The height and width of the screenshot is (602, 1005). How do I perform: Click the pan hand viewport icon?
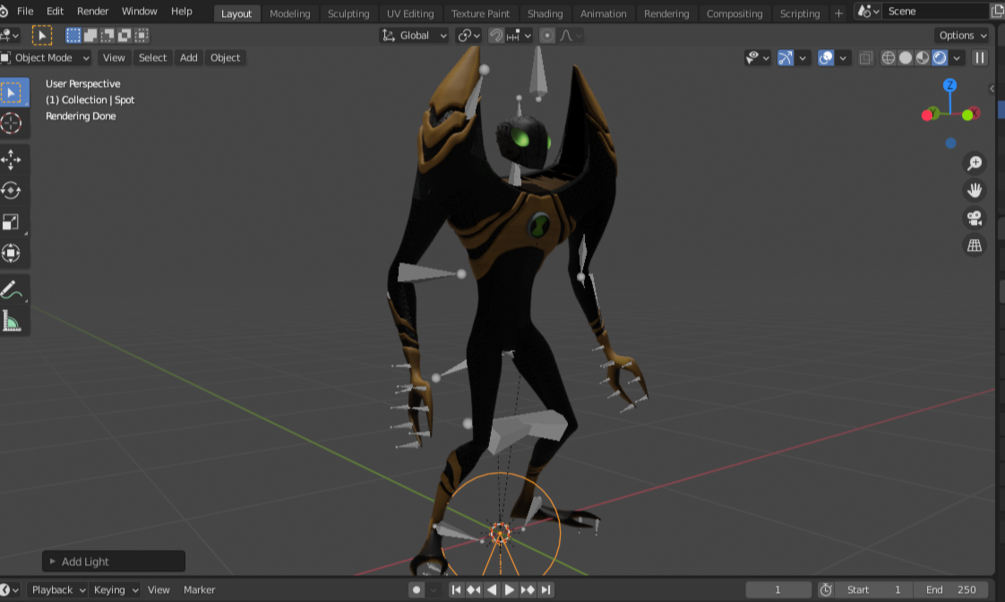974,190
